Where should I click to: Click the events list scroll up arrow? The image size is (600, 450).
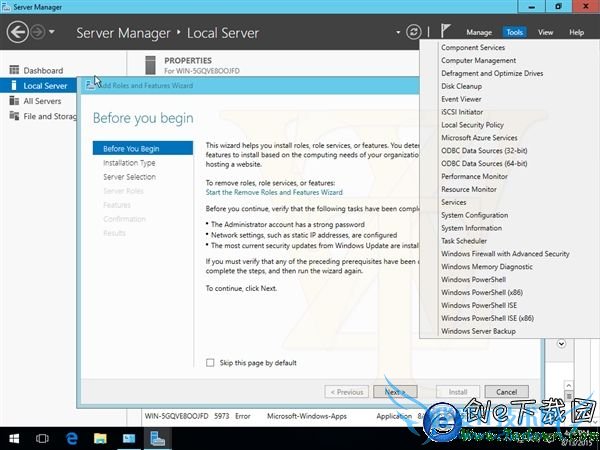tap(569, 385)
